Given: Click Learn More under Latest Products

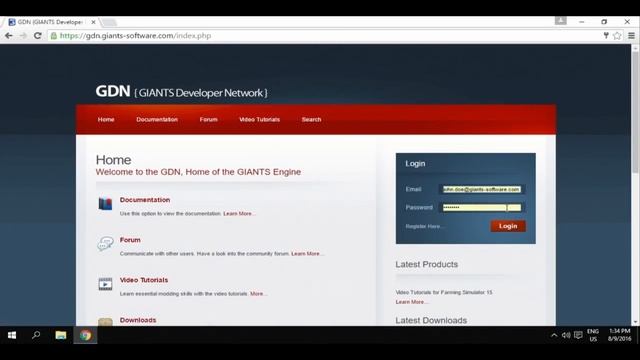Looking at the screenshot, I should [411, 302].
